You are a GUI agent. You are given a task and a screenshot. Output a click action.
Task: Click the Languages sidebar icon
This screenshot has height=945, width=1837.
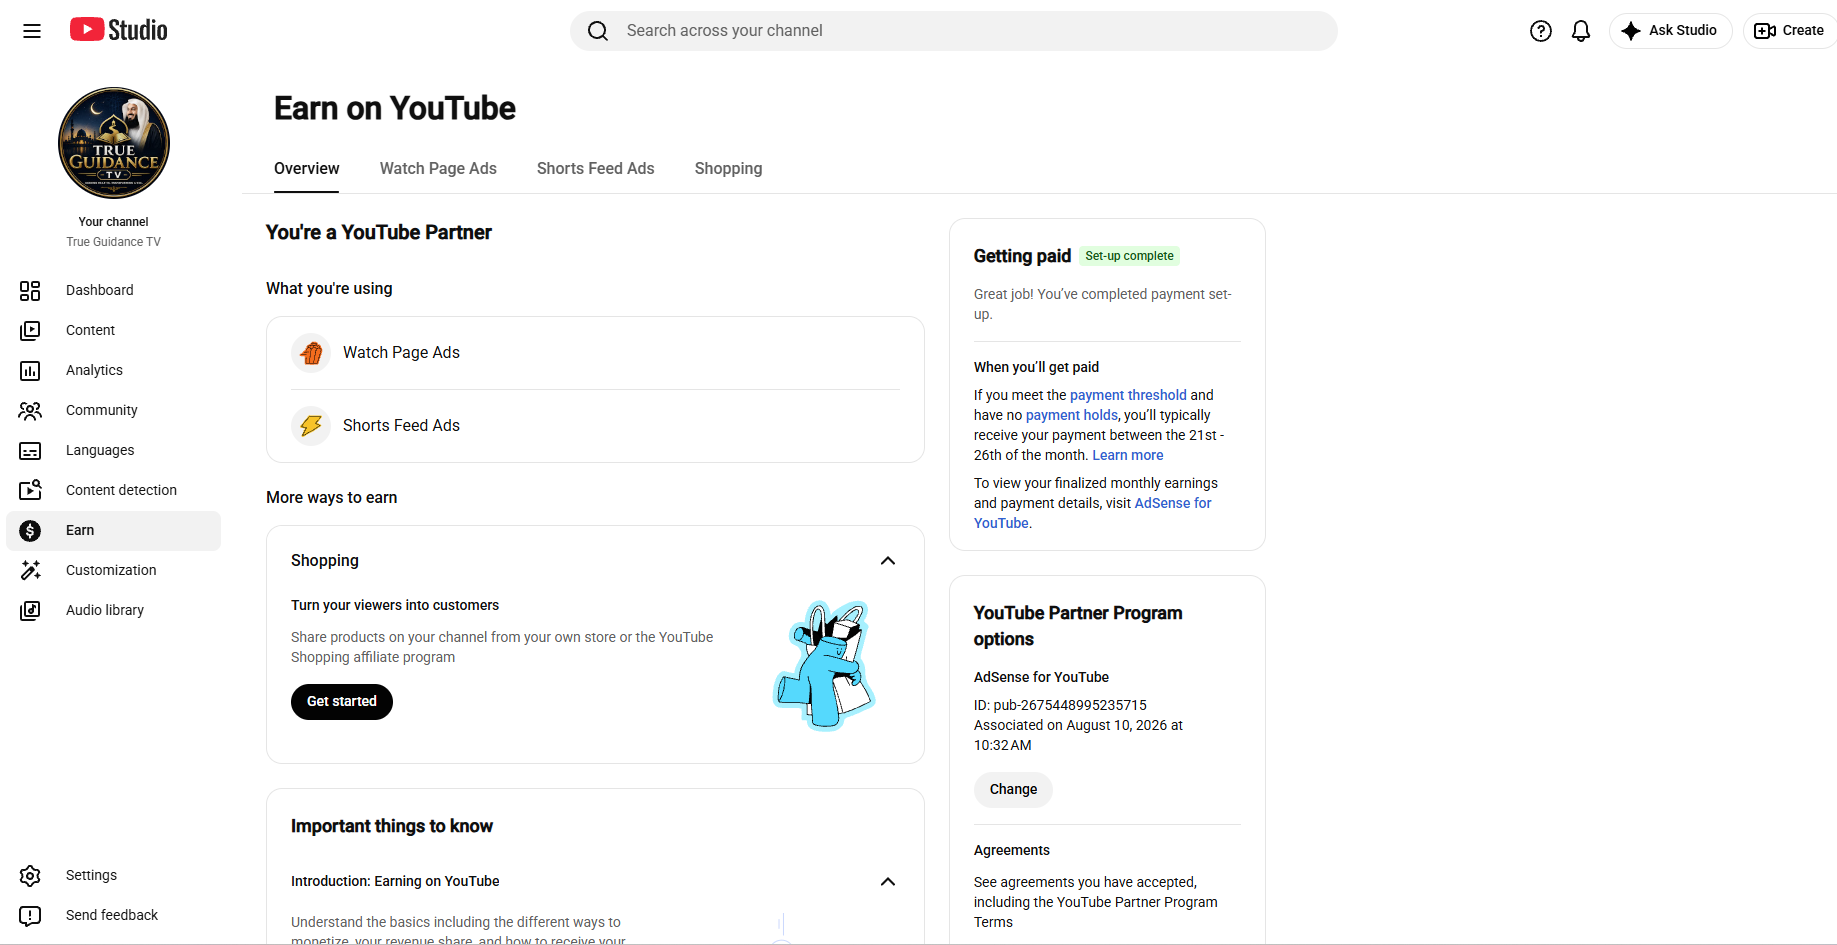click(x=30, y=450)
